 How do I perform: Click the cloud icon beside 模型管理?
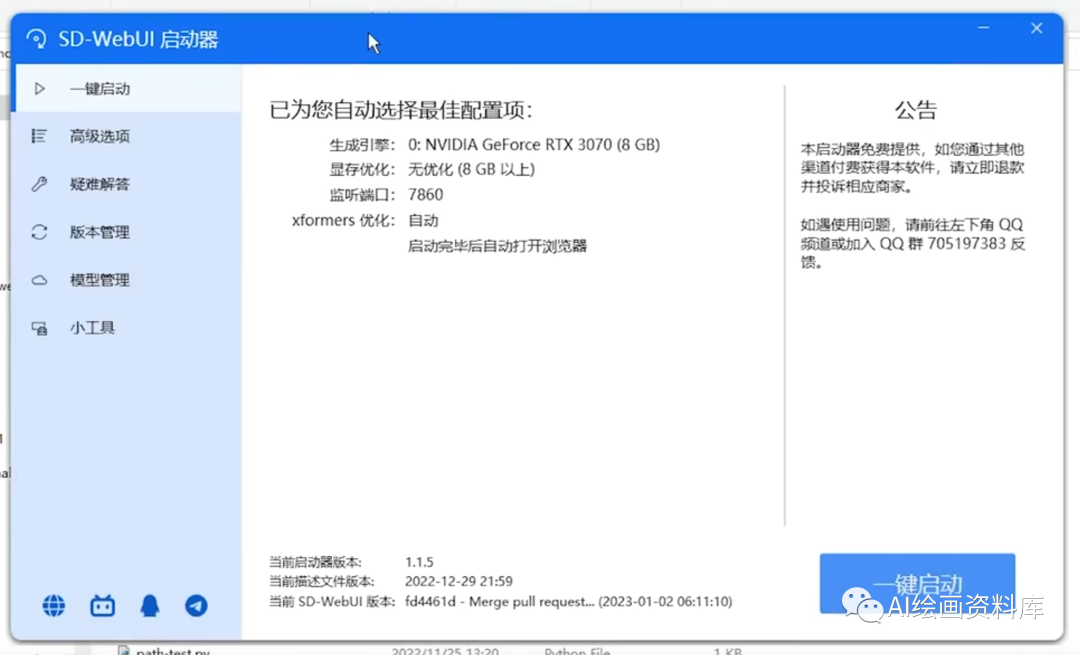(x=39, y=280)
